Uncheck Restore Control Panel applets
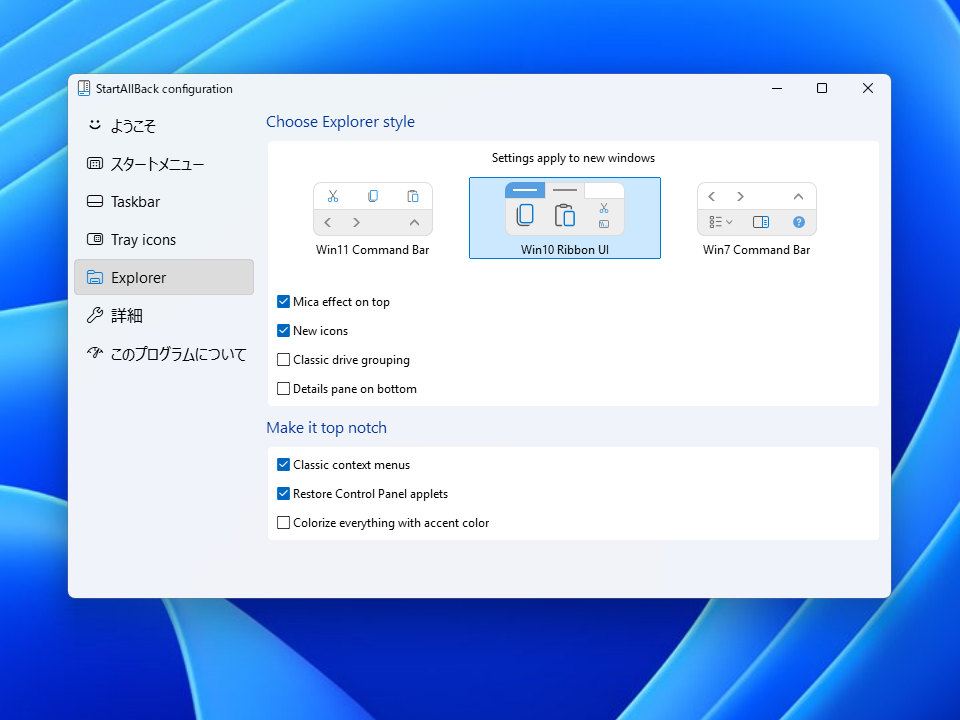Image resolution: width=960 pixels, height=720 pixels. click(283, 493)
